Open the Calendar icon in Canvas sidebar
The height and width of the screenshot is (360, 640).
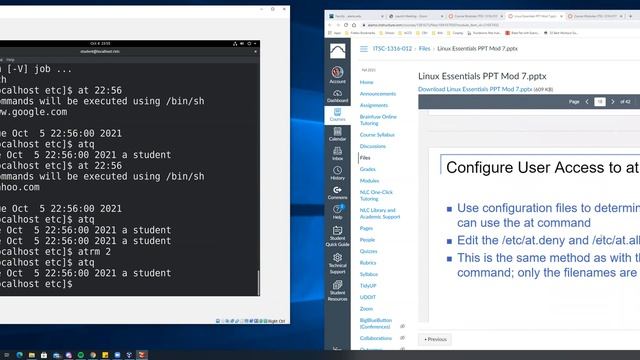tap(337, 134)
